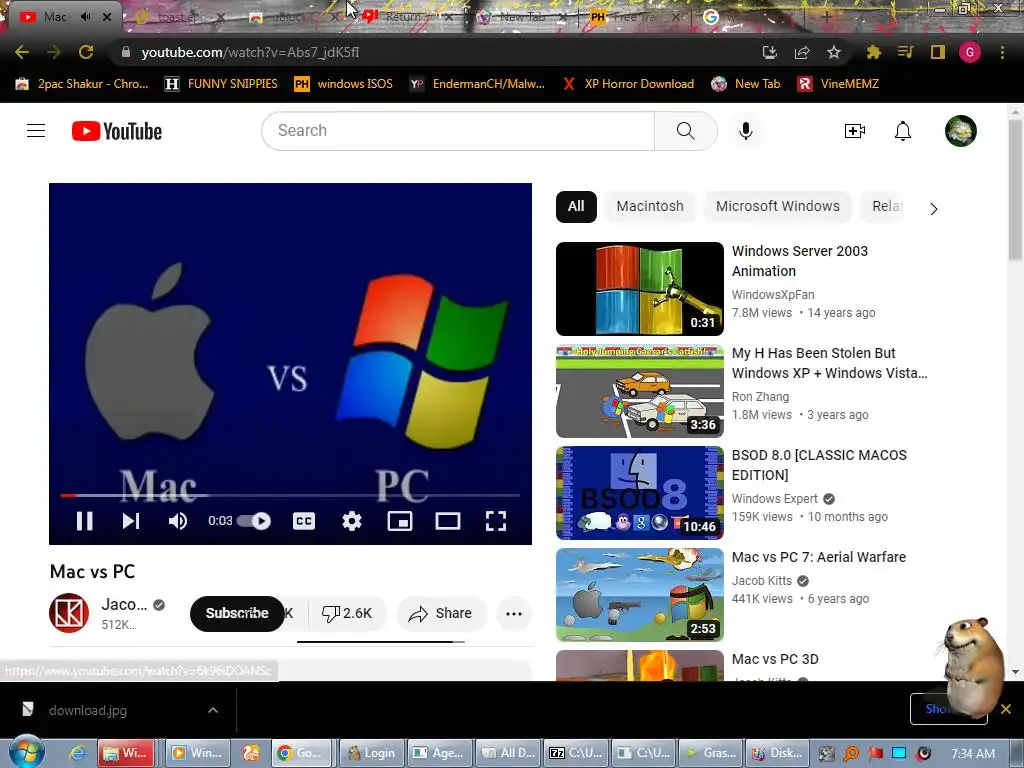Switch to theater mode
1024x768 pixels.
[448, 520]
